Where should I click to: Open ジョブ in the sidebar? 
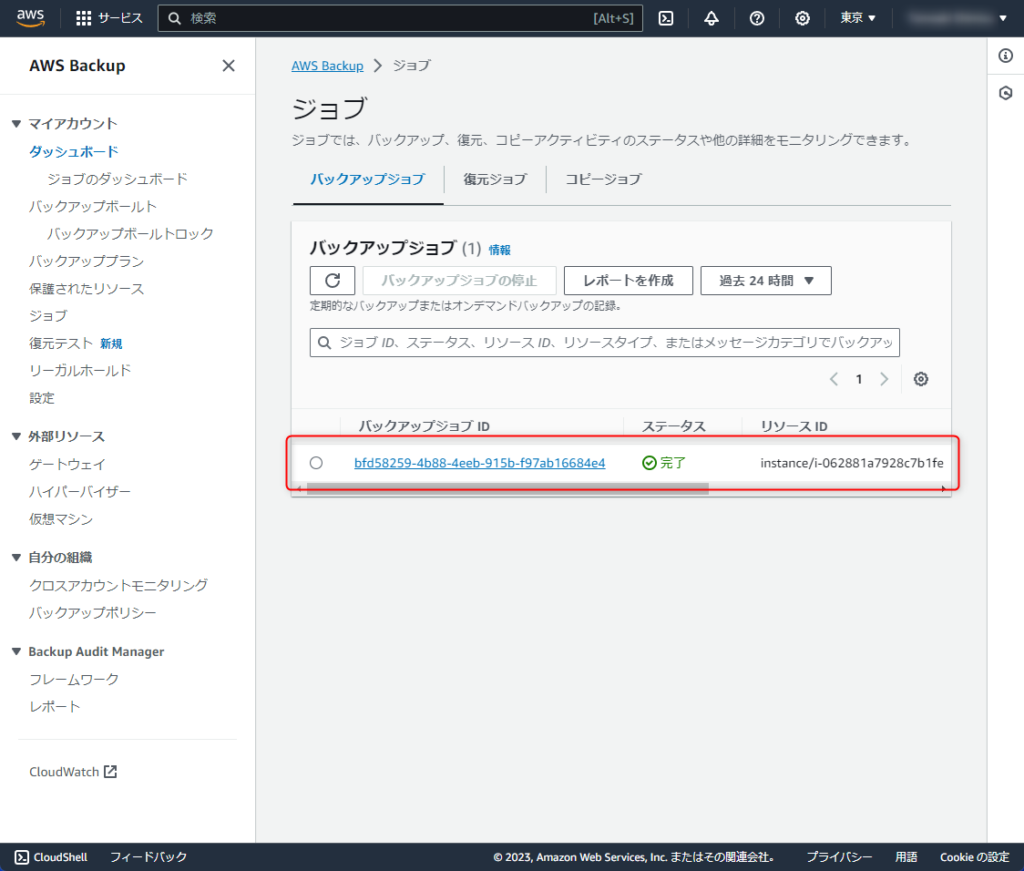pyautogui.click(x=48, y=316)
